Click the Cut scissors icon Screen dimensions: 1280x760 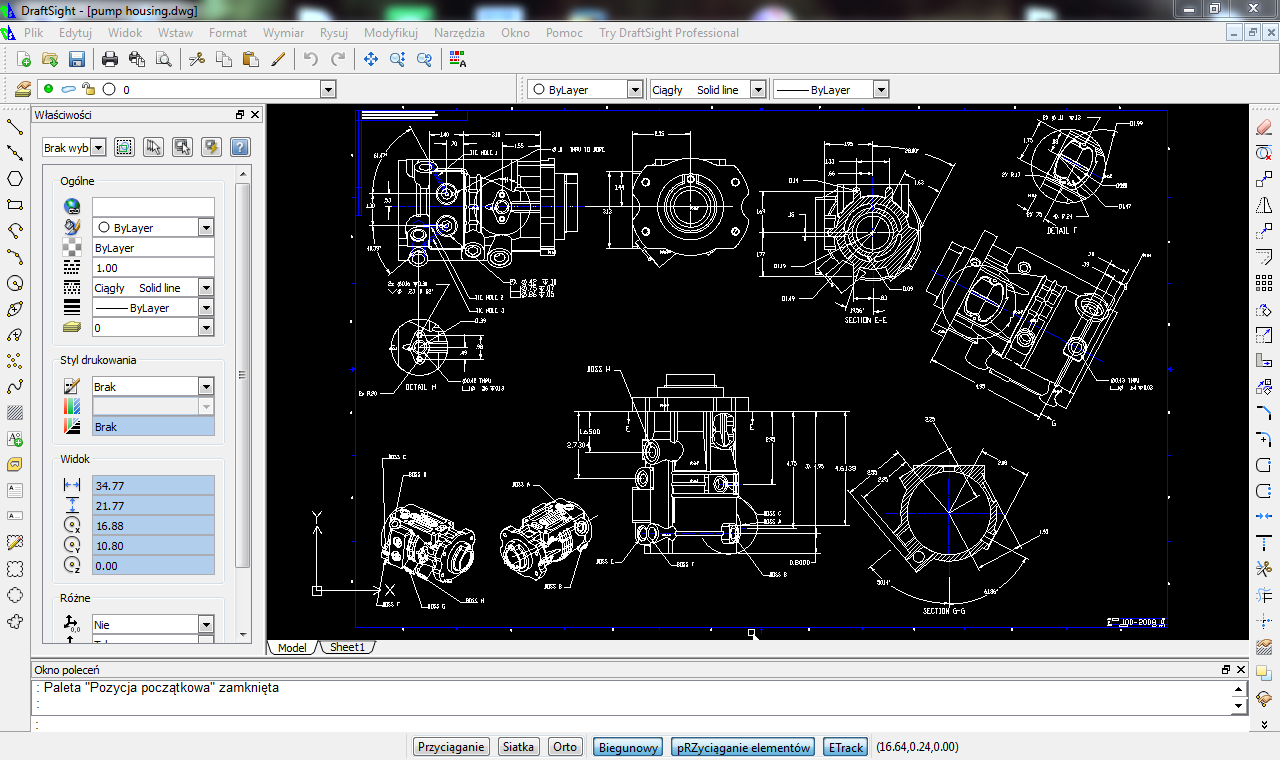coord(197,59)
